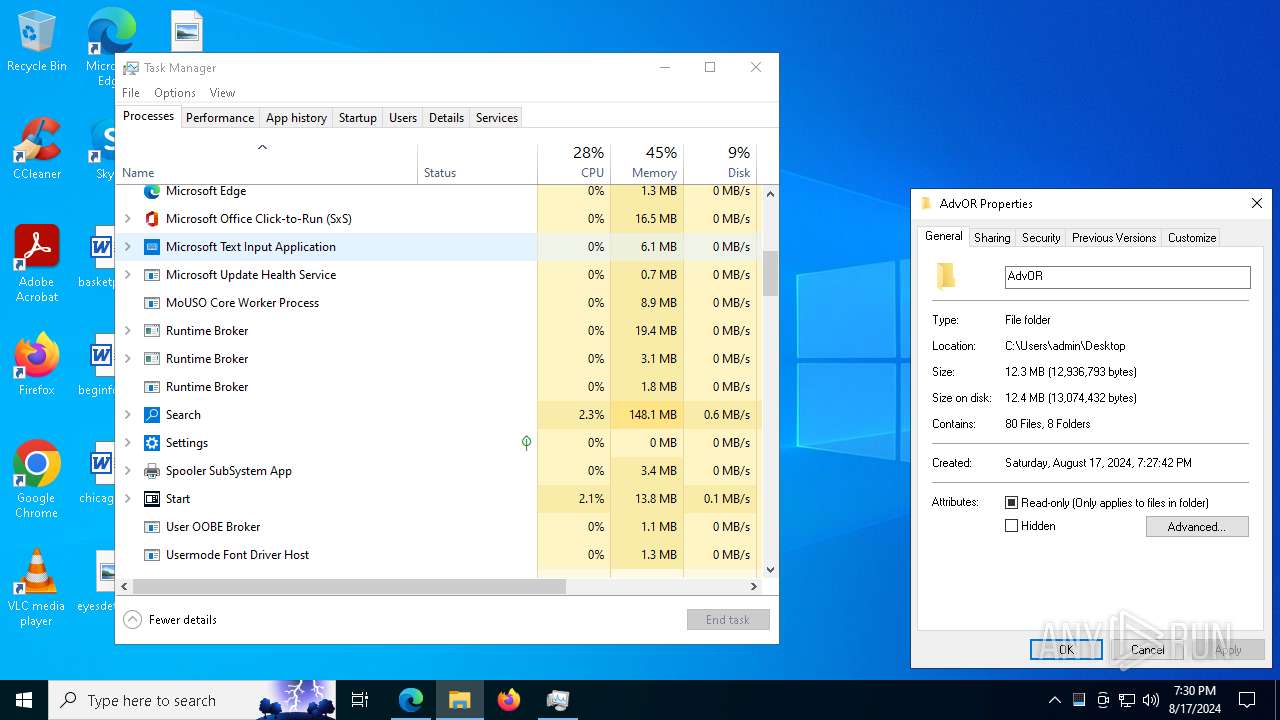Open the Security tab in AdvOR Properties
1280x720 pixels.
(x=1041, y=238)
